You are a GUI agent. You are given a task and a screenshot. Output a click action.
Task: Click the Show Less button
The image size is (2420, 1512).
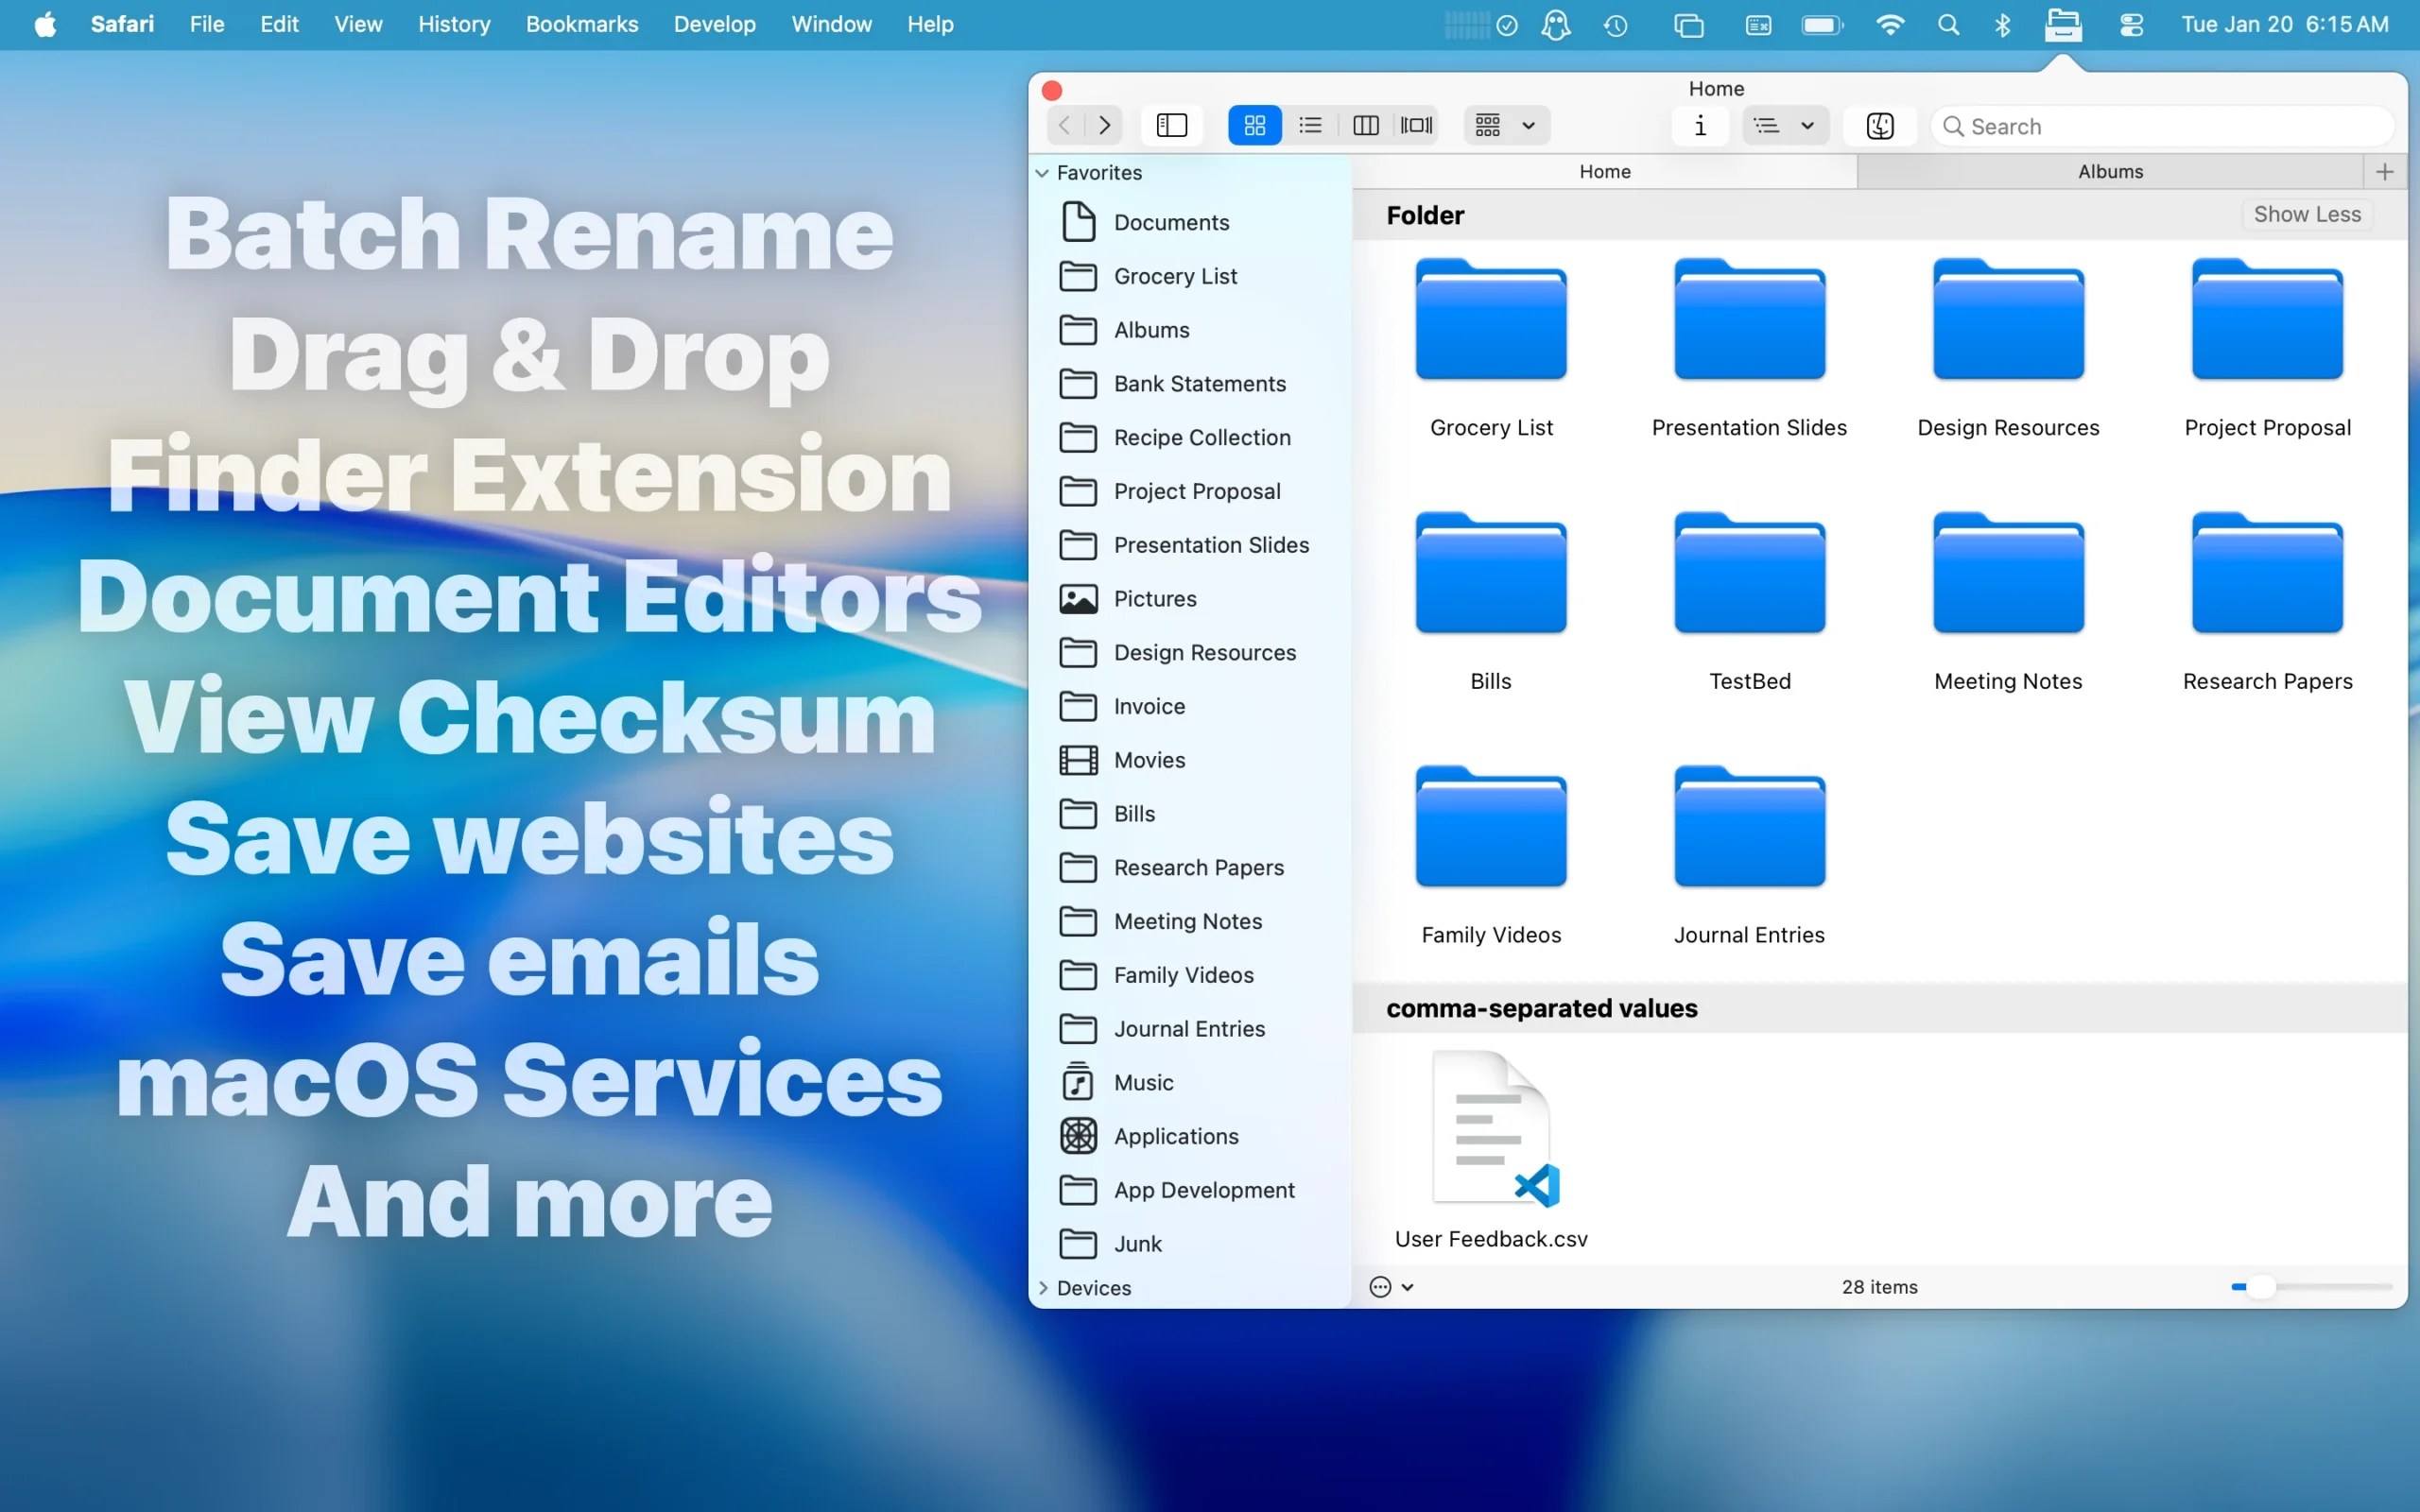pos(2306,214)
